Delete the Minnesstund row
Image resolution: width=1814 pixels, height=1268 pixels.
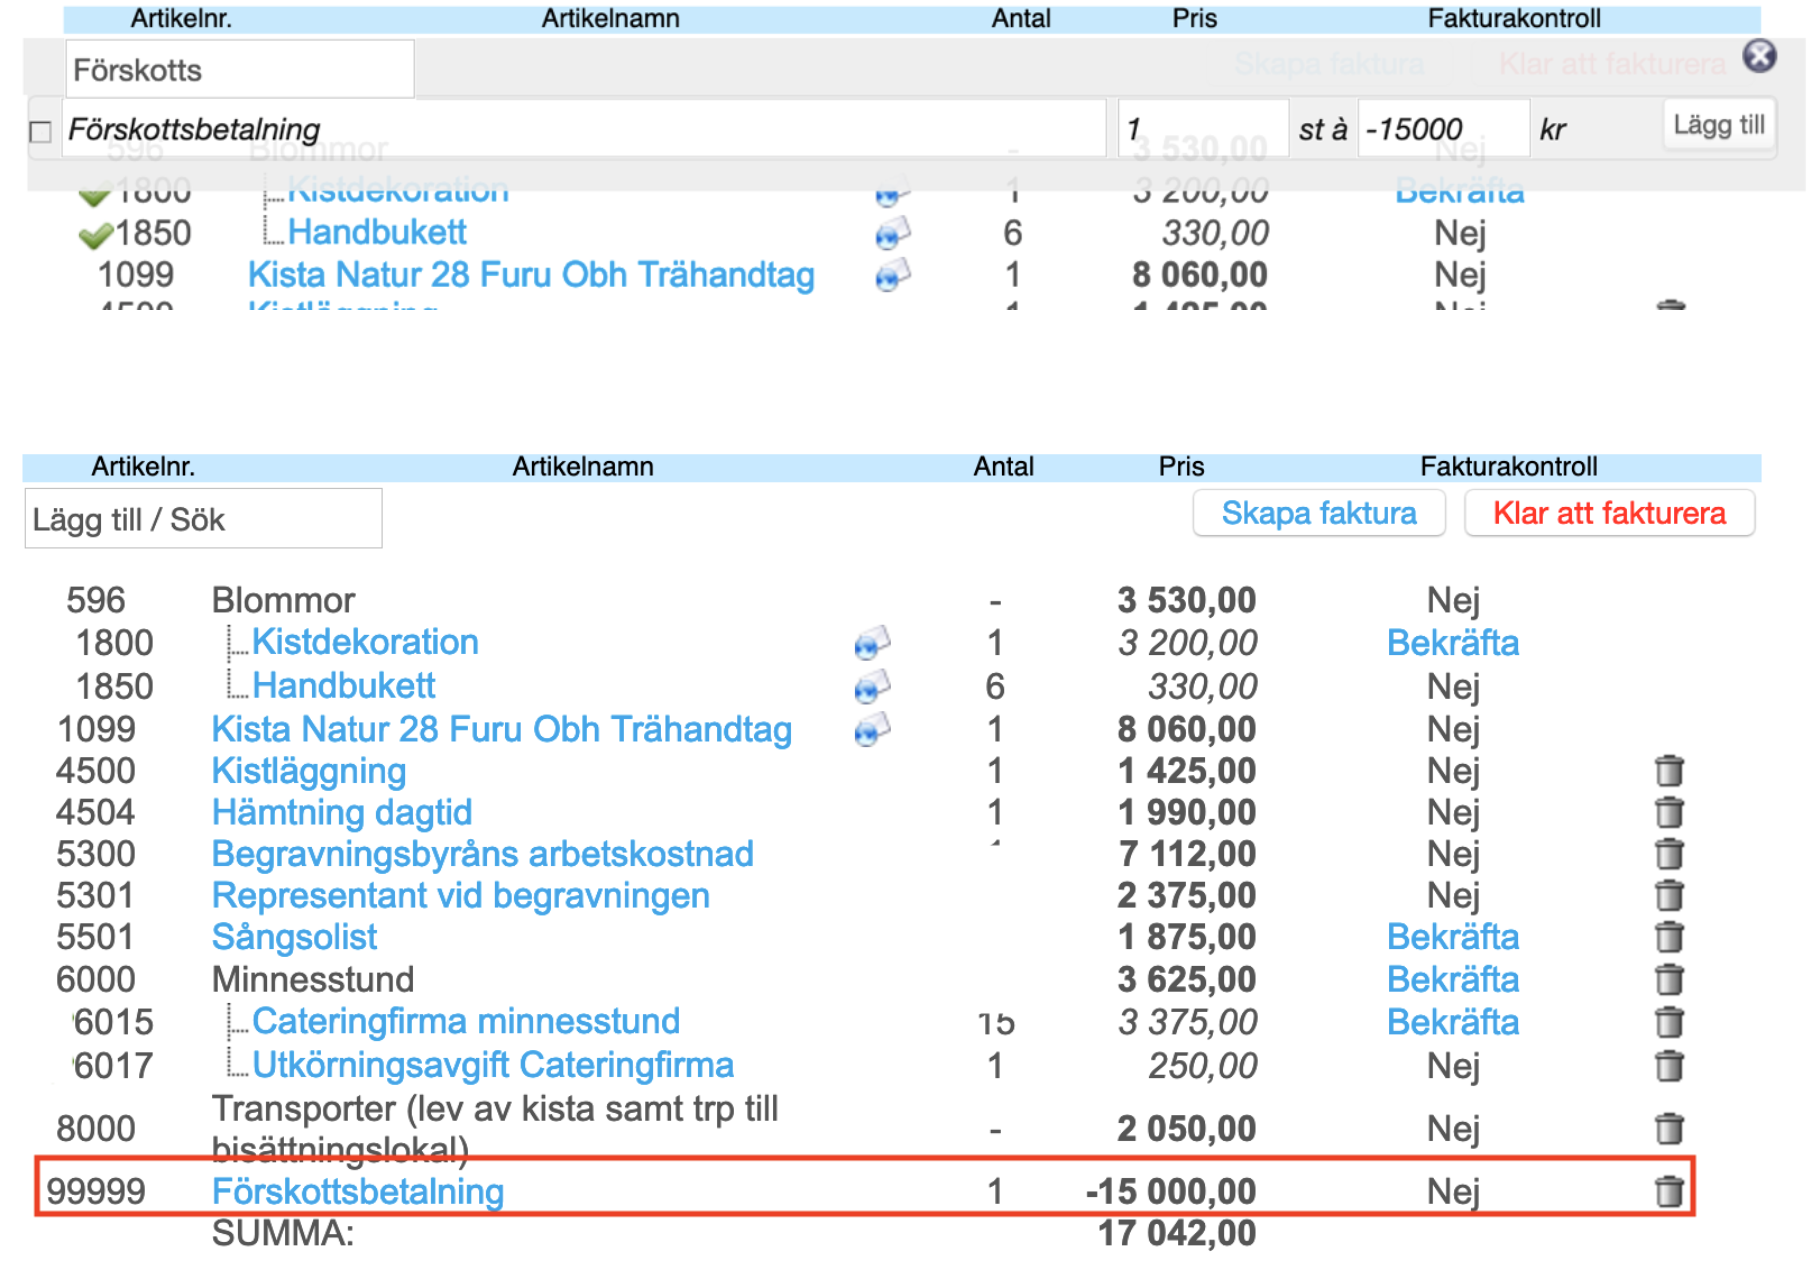[1668, 979]
